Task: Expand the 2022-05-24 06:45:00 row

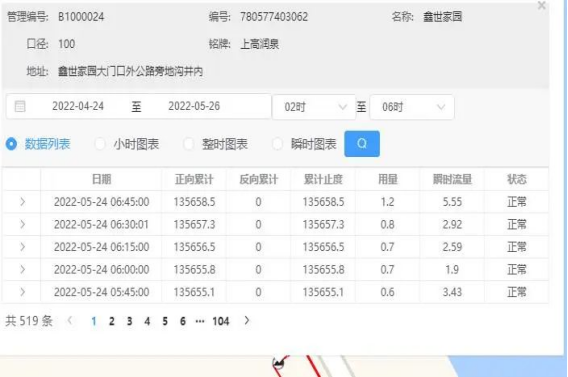Action: 22,202
